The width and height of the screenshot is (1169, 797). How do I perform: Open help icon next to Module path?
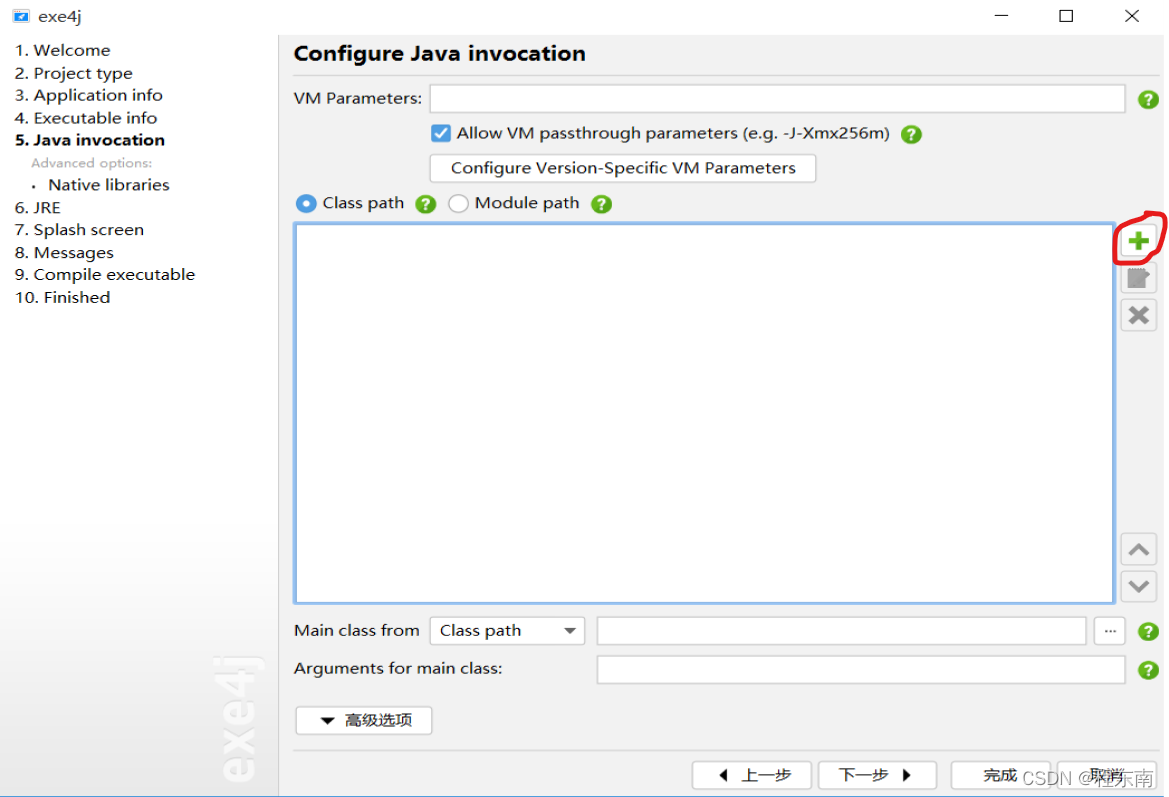(601, 204)
